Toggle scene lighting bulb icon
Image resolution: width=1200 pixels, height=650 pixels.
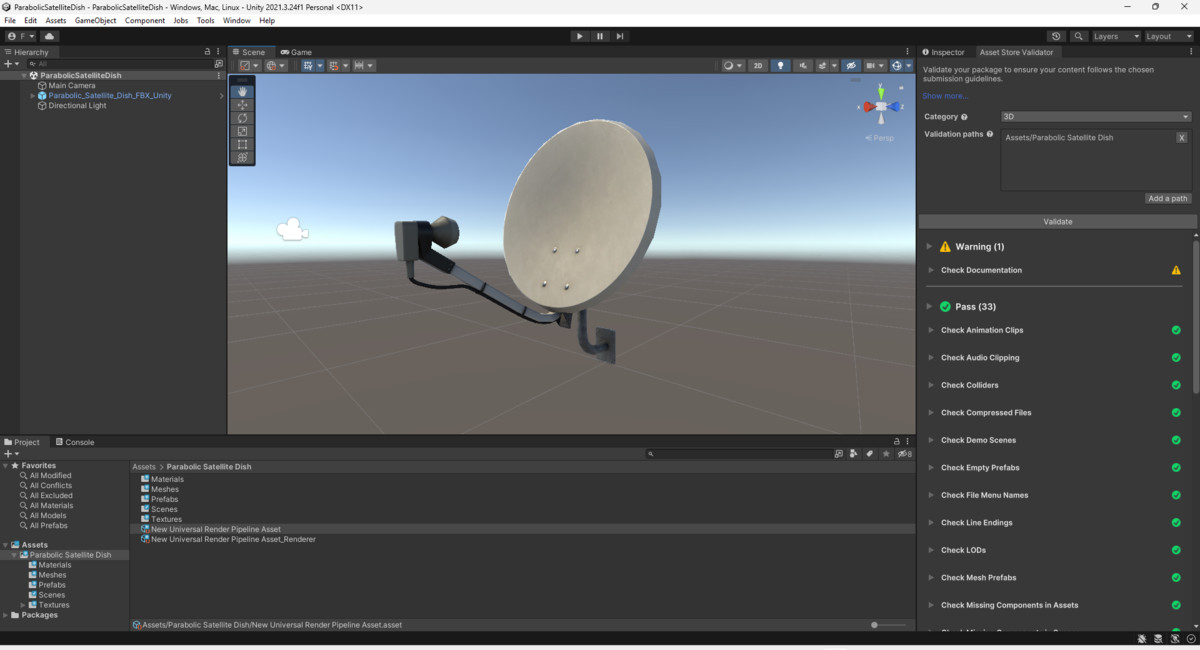[780, 65]
